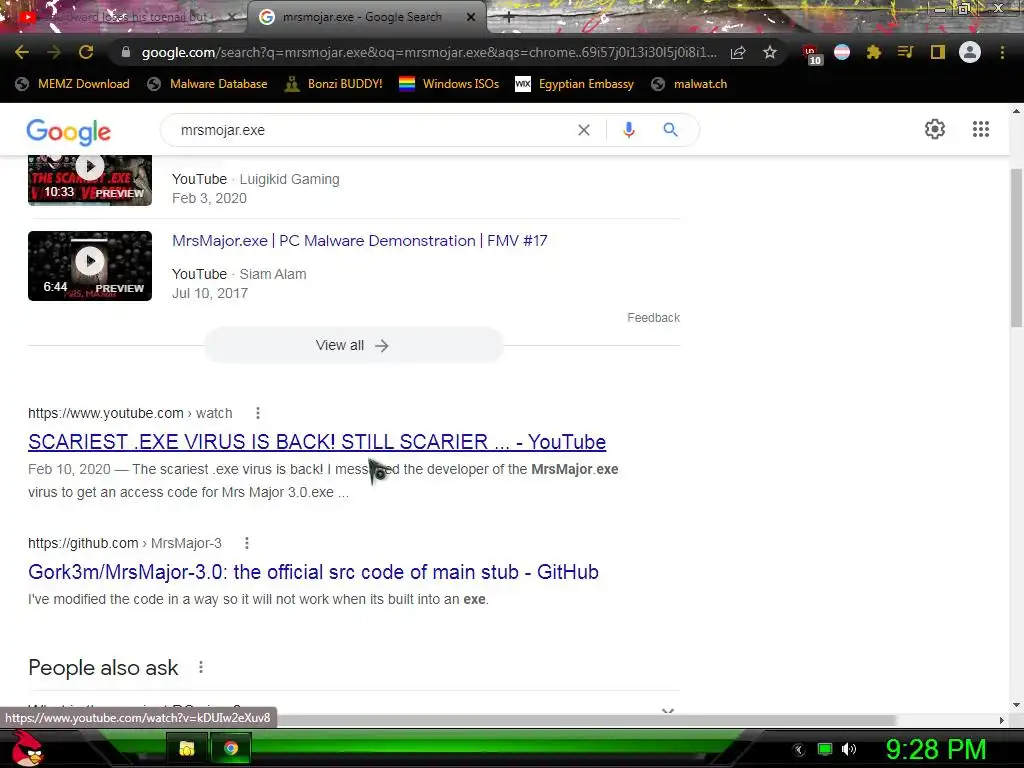
Task: Click the Feb 3, 2020 date text
Action: [x=209, y=199]
